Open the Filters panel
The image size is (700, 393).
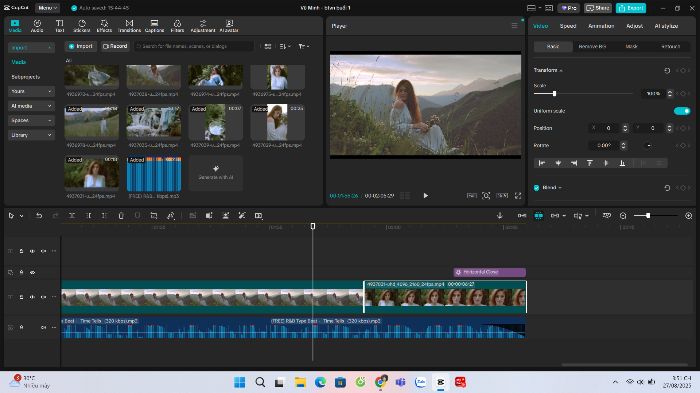point(177,26)
